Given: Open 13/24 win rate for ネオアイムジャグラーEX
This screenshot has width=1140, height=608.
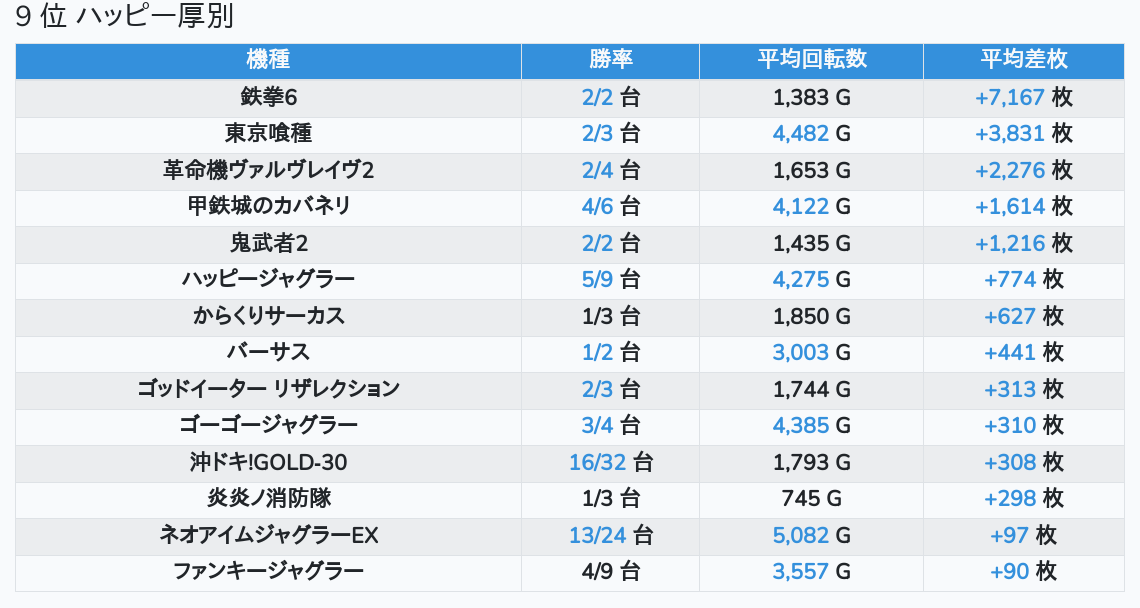Looking at the screenshot, I should point(597,535).
